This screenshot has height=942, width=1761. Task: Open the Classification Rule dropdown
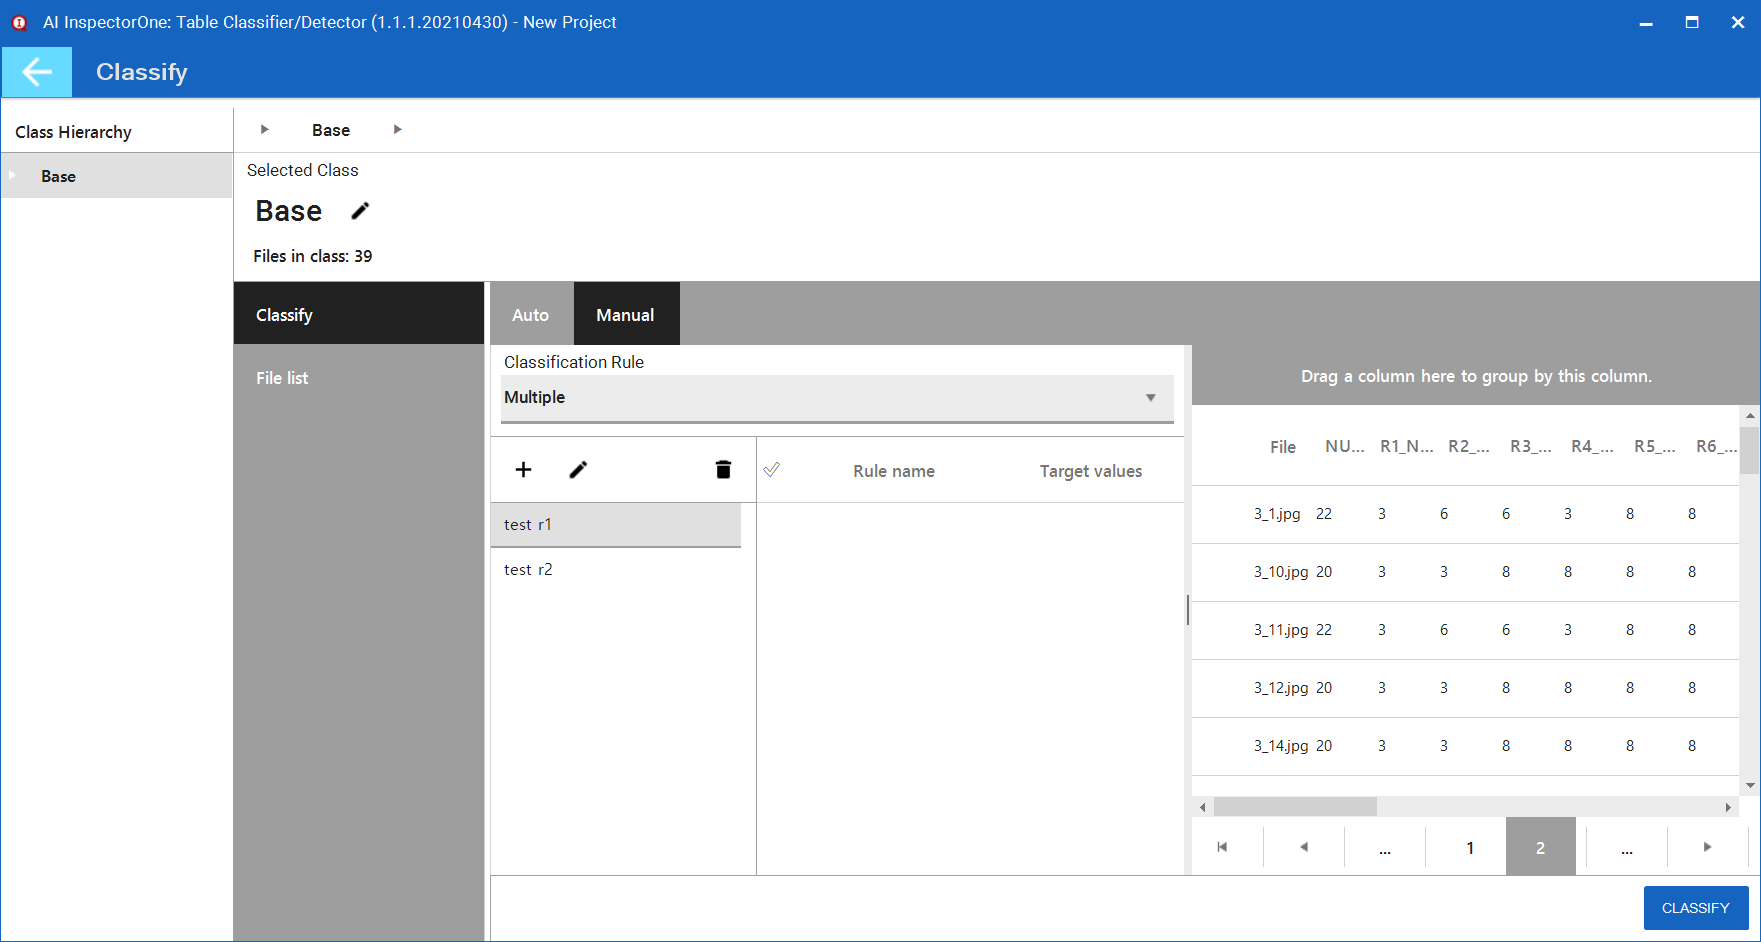coord(837,398)
